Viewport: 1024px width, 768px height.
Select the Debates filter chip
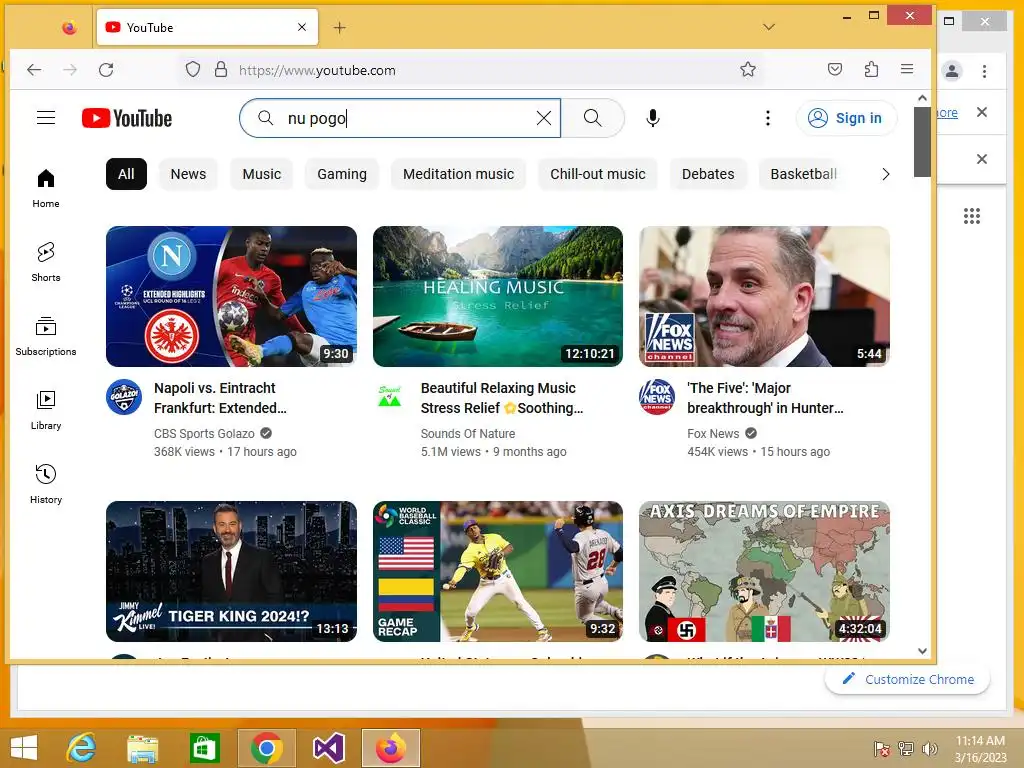coord(708,174)
